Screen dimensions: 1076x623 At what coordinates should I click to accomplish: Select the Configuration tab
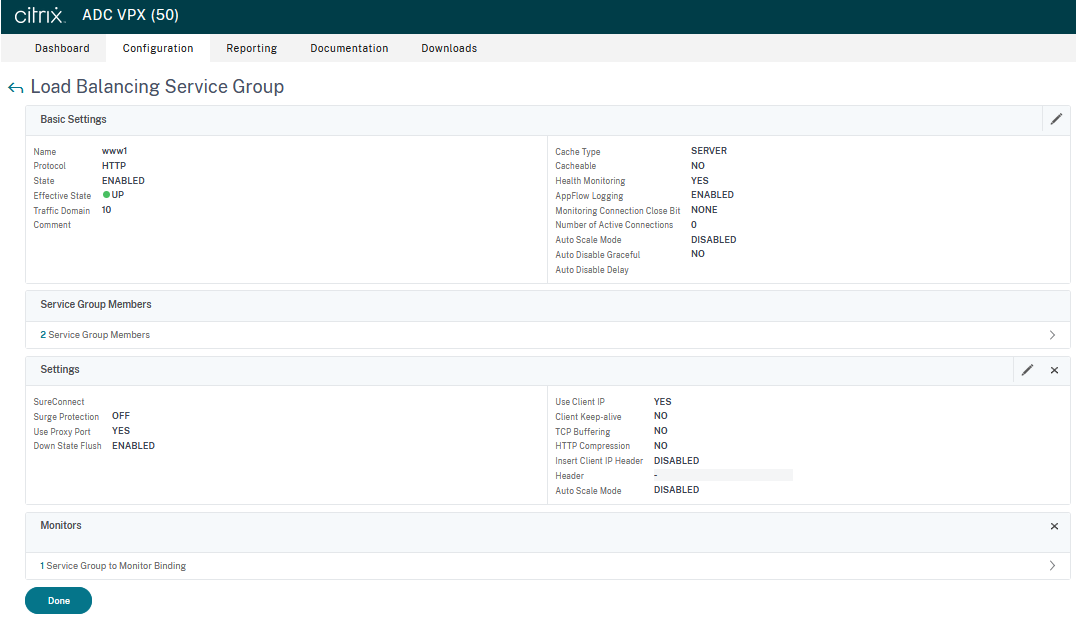pyautogui.click(x=158, y=48)
